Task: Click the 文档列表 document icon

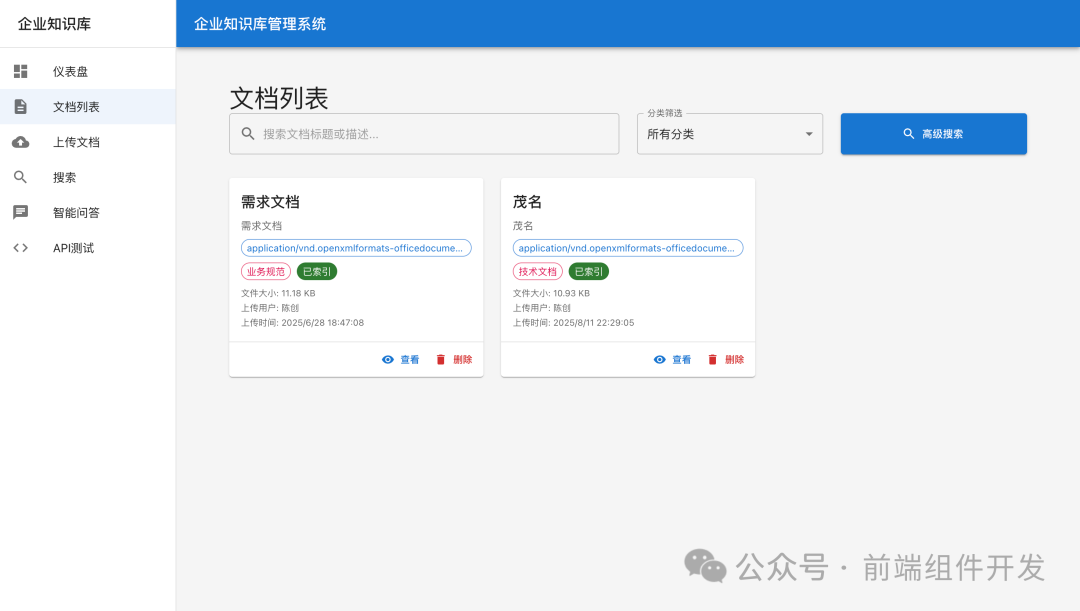Action: coord(20,106)
